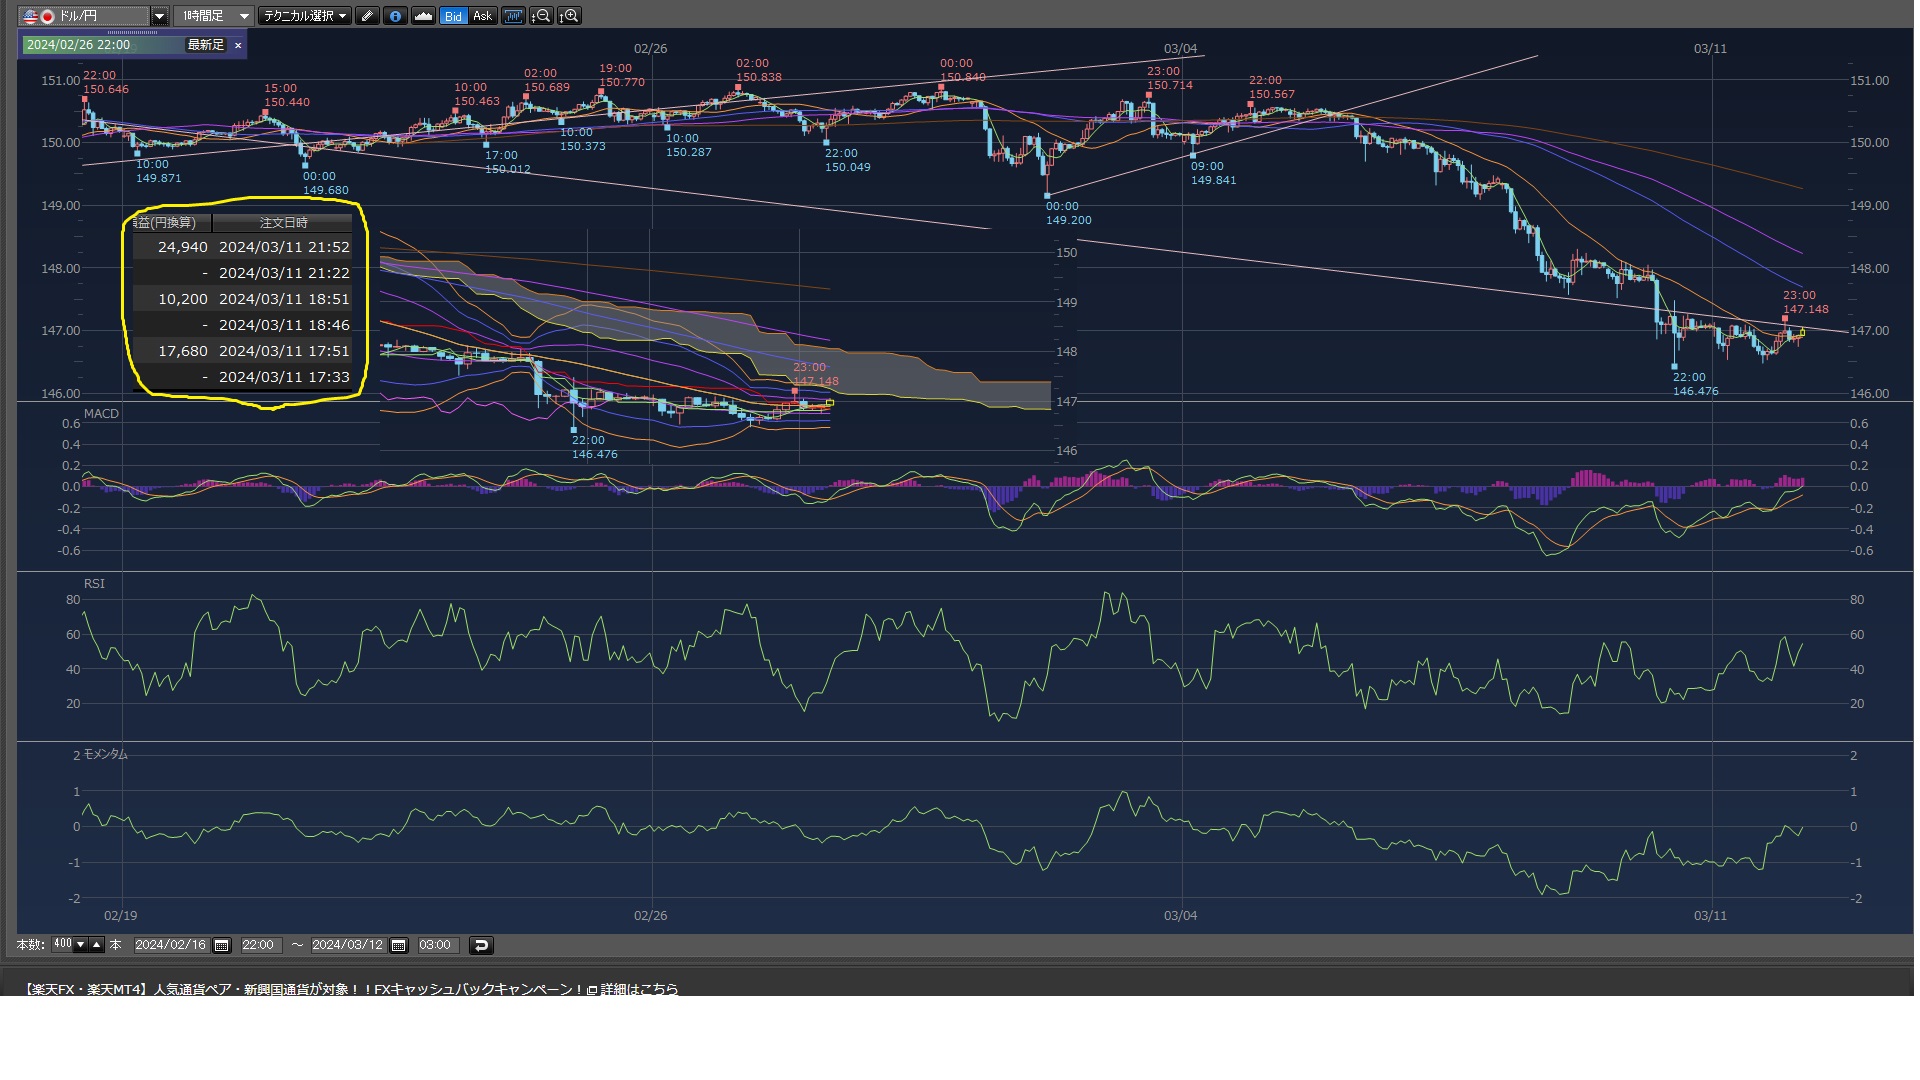Open the ドル/円 currency pair dropdown
Screen dimensions: 1920x1080
click(159, 16)
